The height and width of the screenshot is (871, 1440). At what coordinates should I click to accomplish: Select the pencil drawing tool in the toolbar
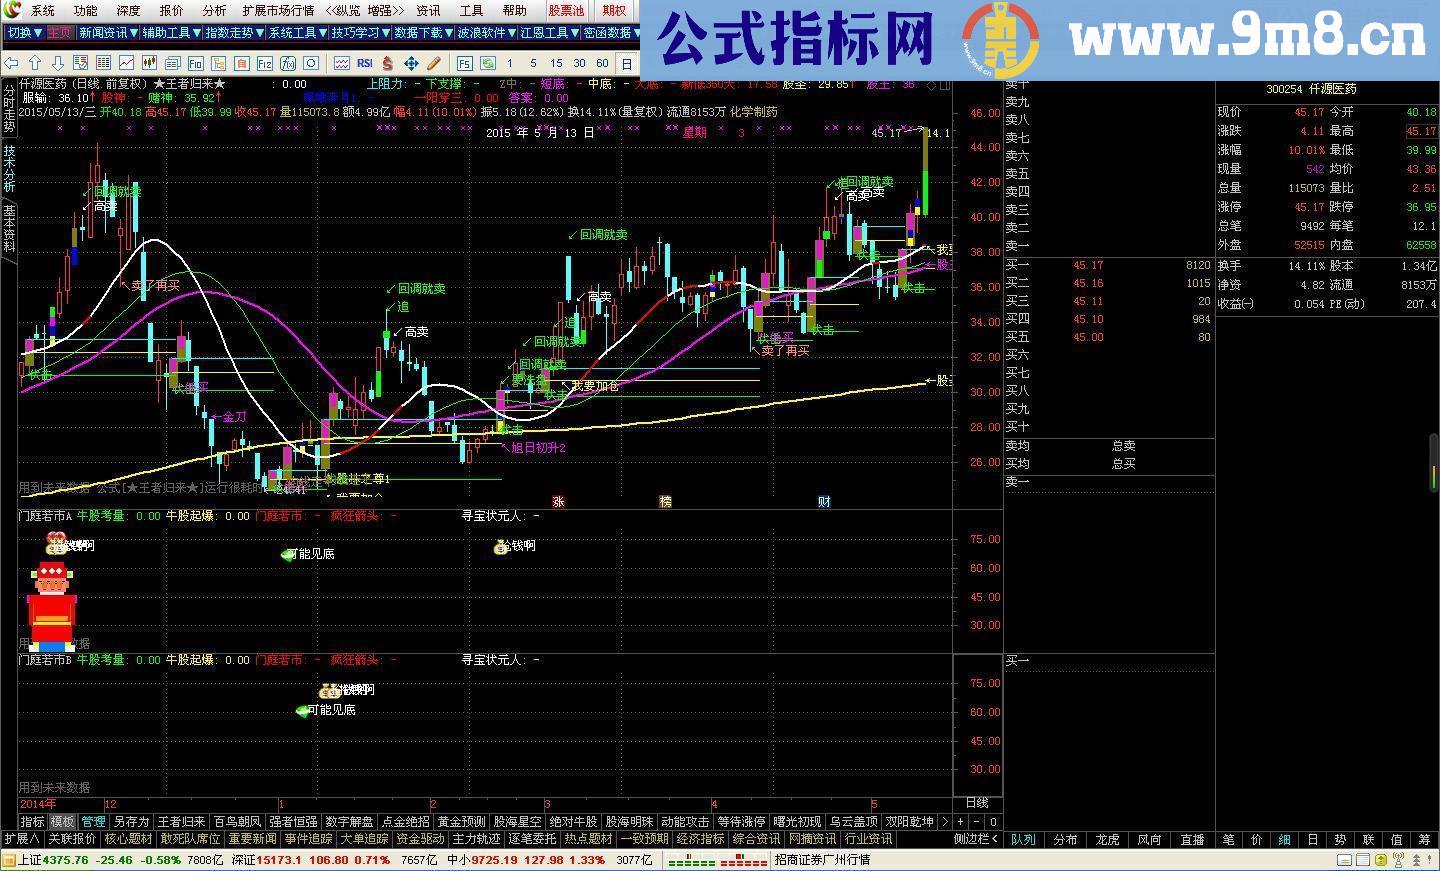click(x=431, y=62)
